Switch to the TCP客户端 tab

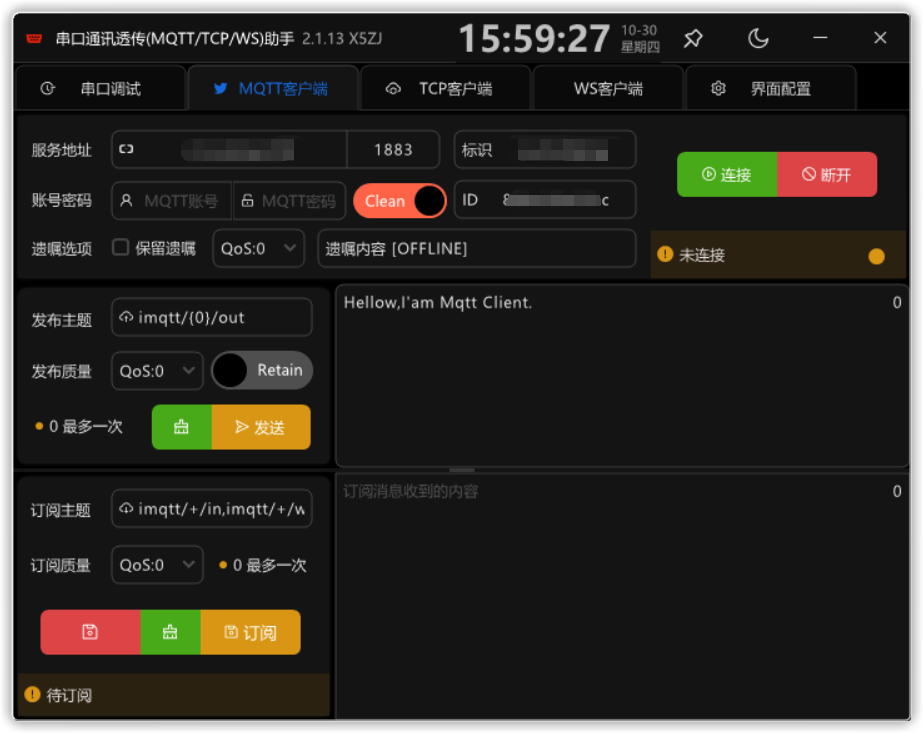[x=446, y=88]
